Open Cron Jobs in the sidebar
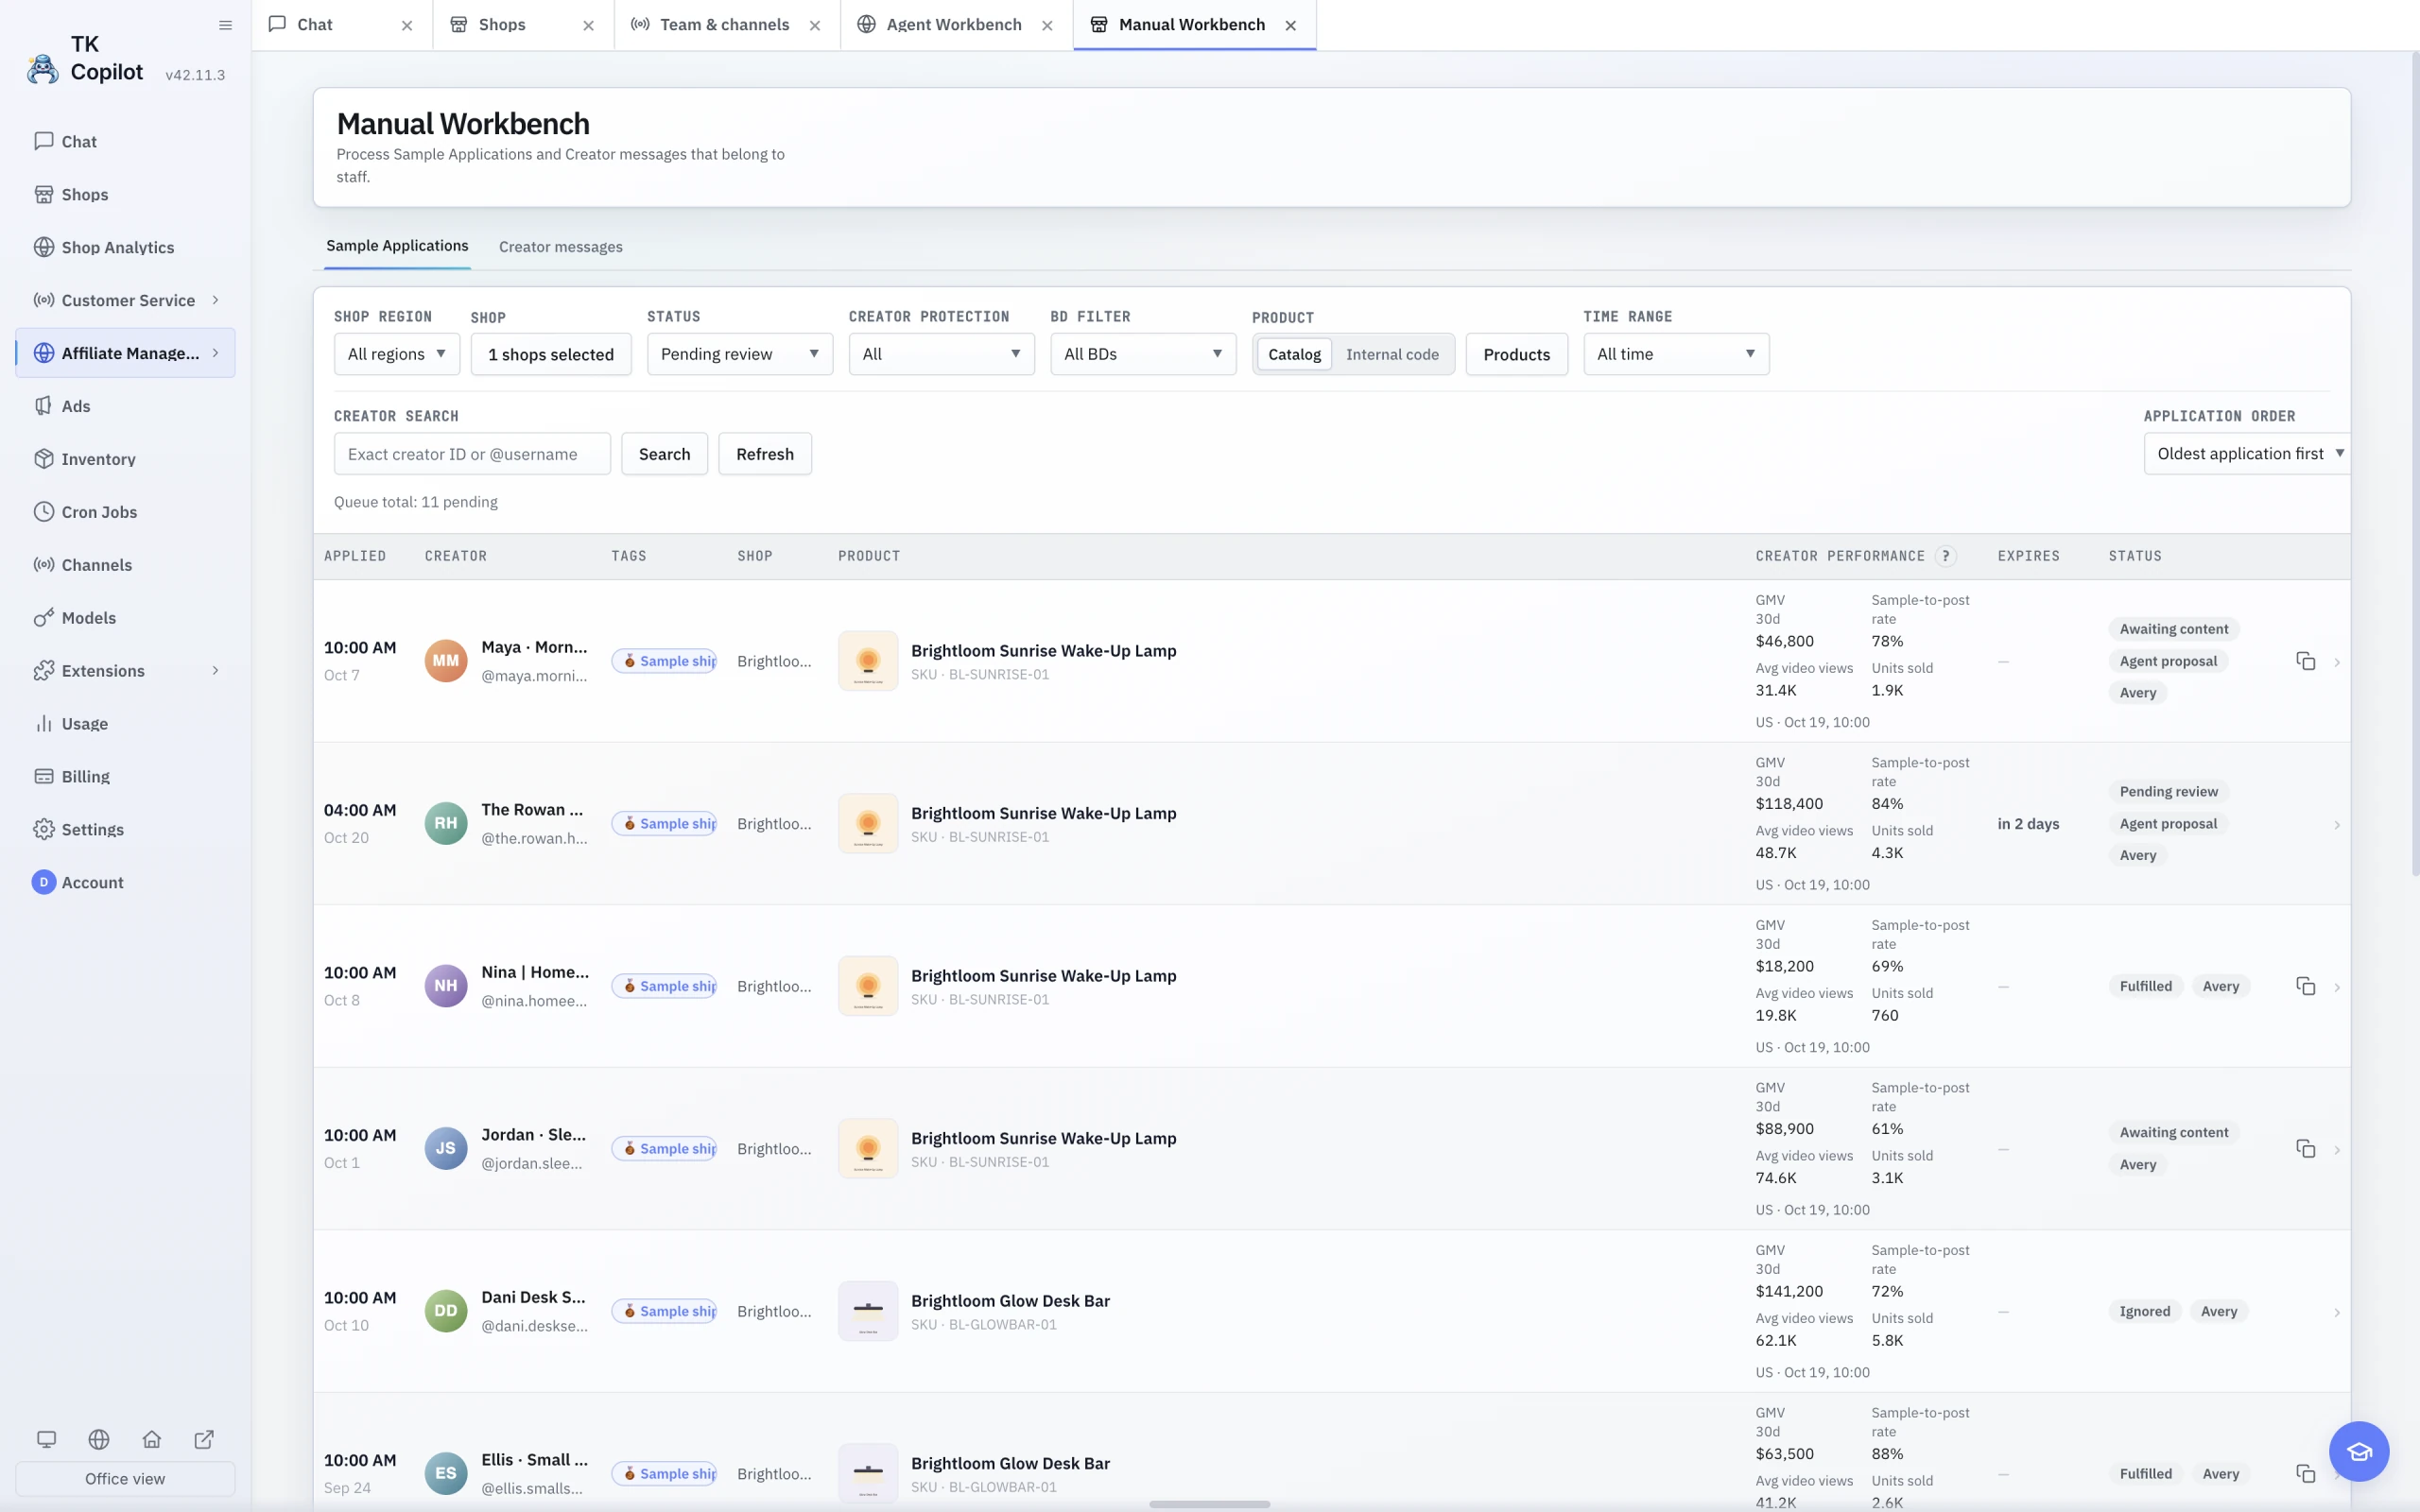 [125, 512]
